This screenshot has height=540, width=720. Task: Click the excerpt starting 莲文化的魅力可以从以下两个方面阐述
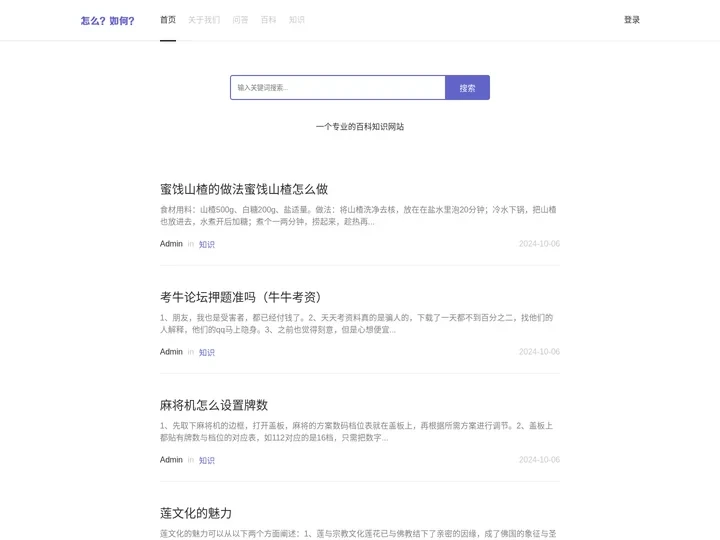(358, 534)
